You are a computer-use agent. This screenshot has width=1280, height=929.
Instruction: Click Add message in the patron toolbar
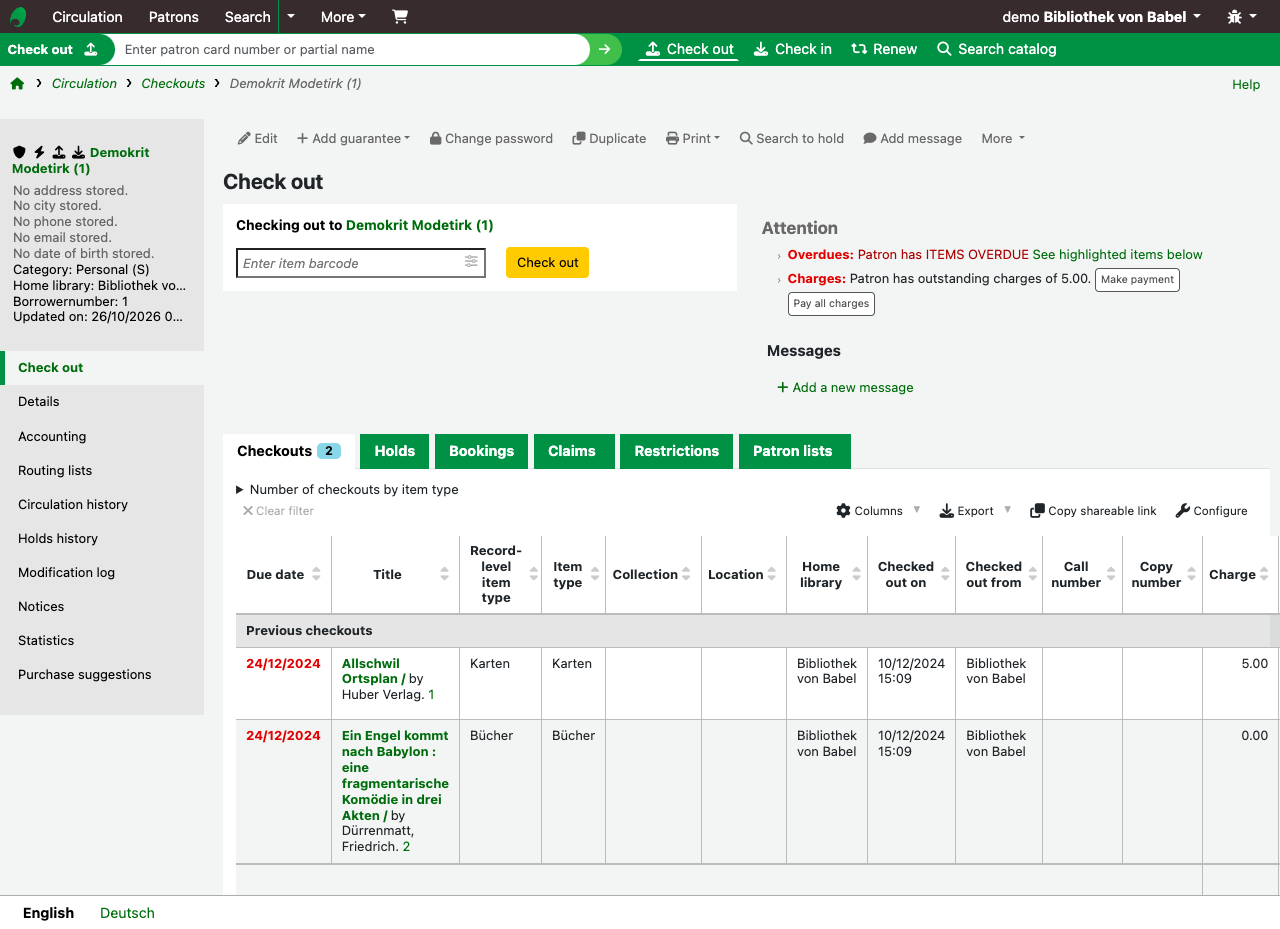[x=913, y=139]
